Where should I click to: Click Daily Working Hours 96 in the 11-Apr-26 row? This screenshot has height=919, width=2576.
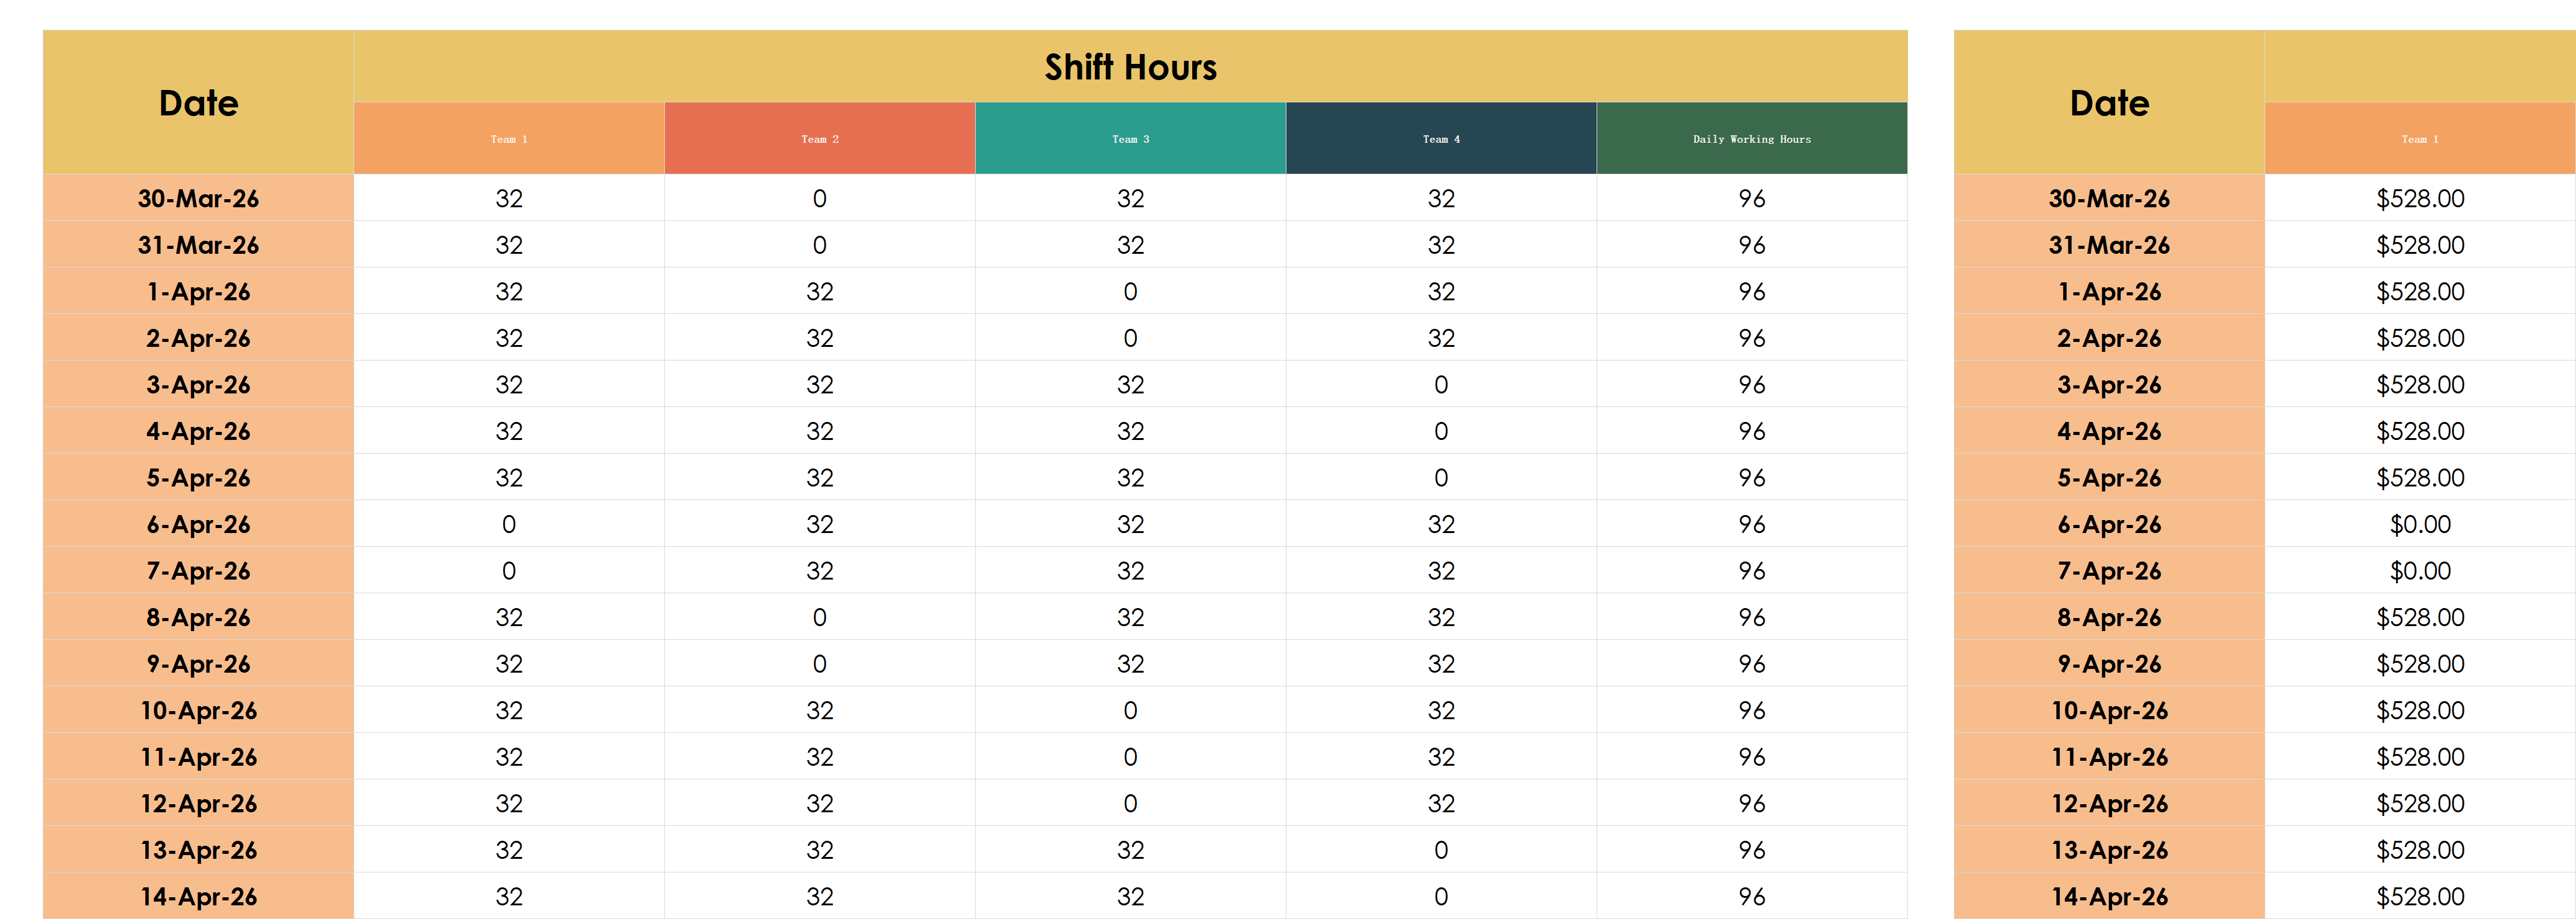[1752, 756]
